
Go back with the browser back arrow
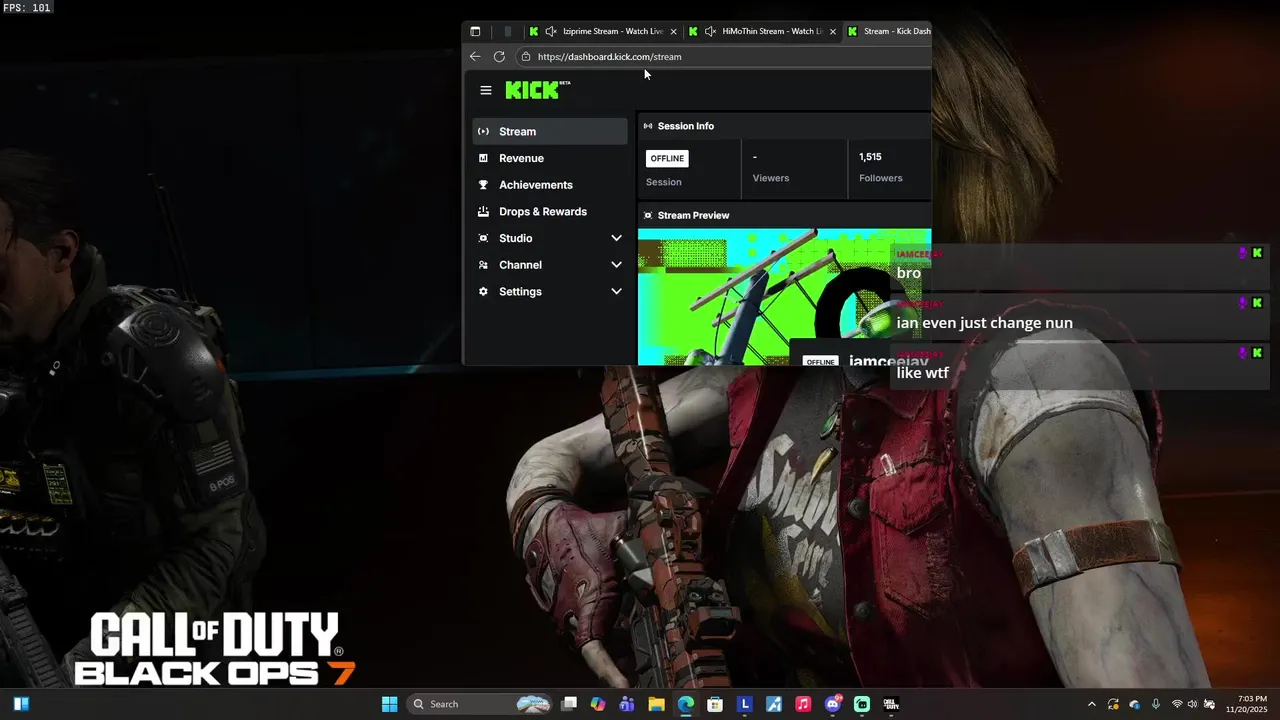pos(475,56)
